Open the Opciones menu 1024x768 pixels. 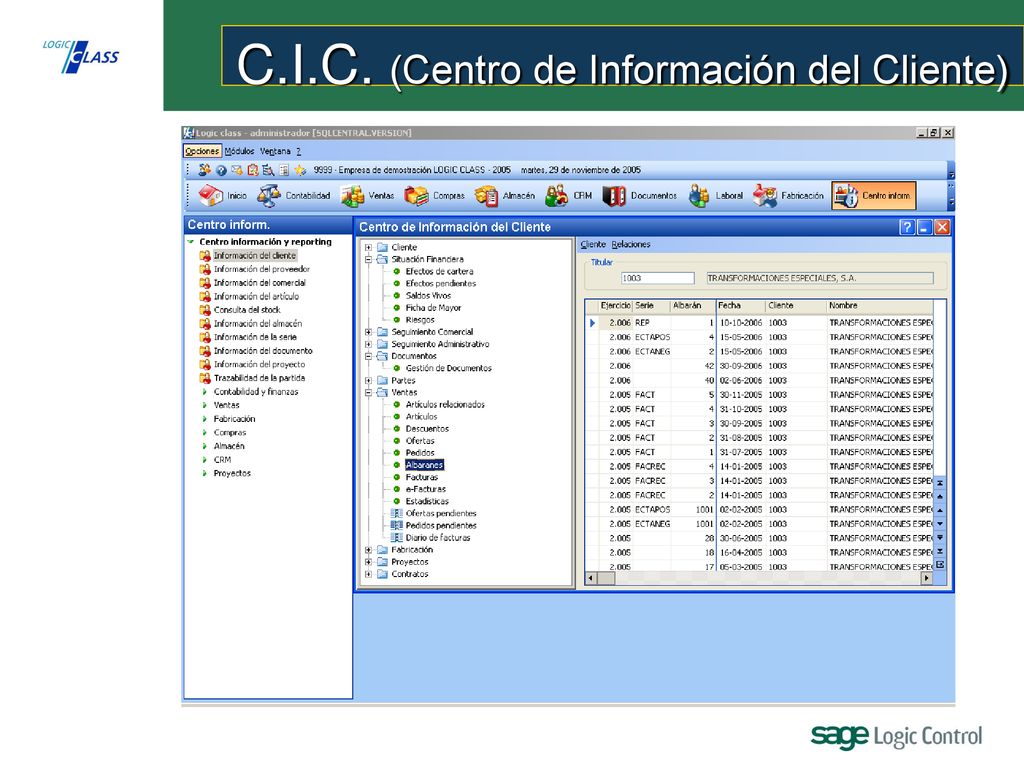click(202, 151)
